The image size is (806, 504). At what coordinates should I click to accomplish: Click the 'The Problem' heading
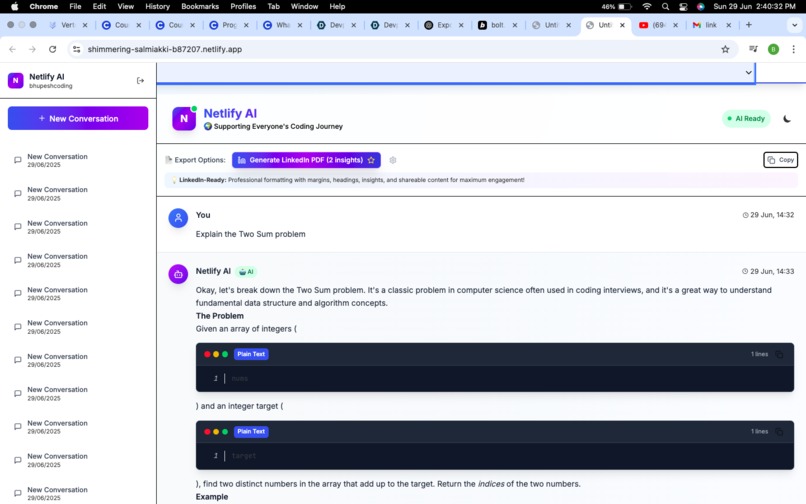[x=219, y=316]
